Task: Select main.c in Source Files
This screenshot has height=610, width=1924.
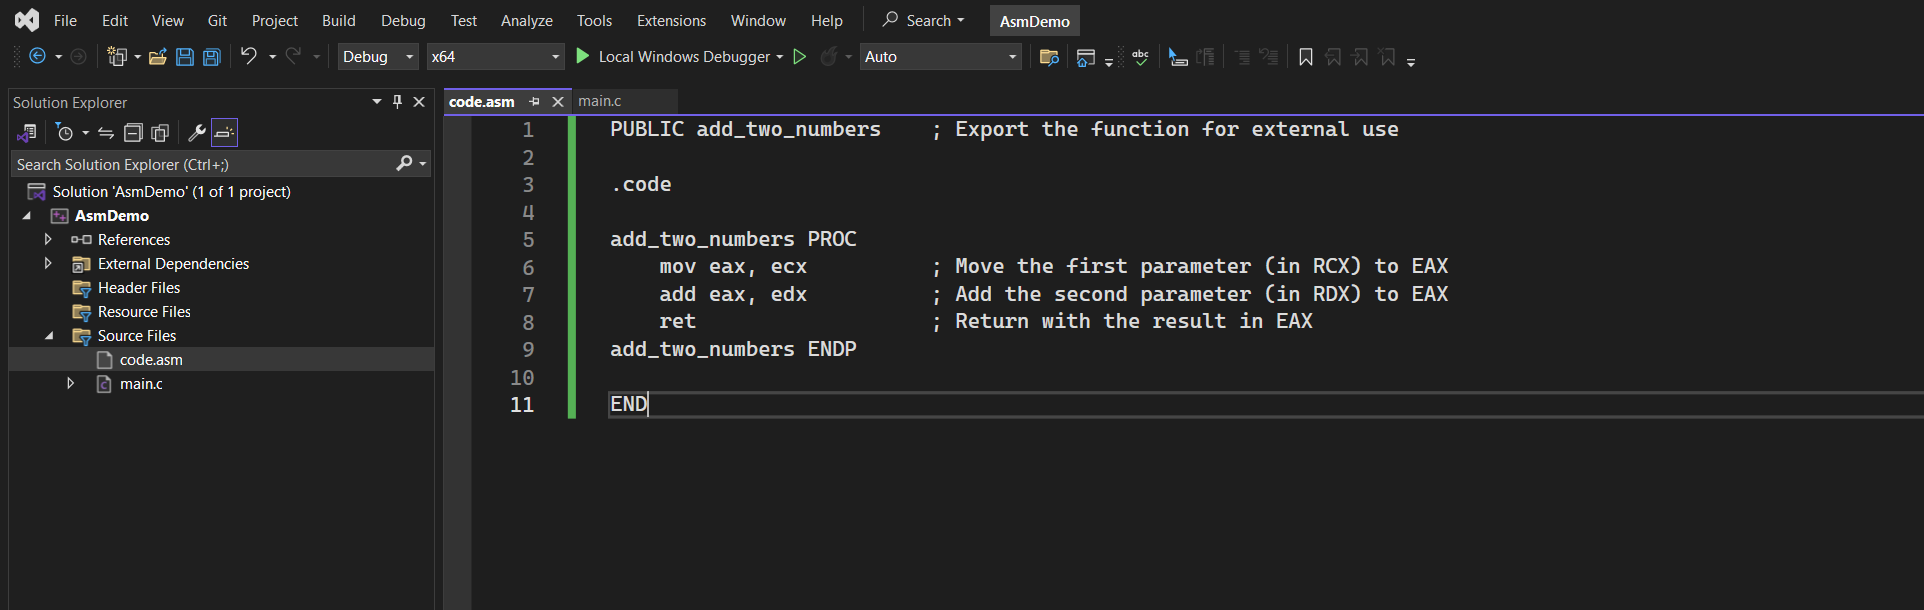Action: [141, 384]
